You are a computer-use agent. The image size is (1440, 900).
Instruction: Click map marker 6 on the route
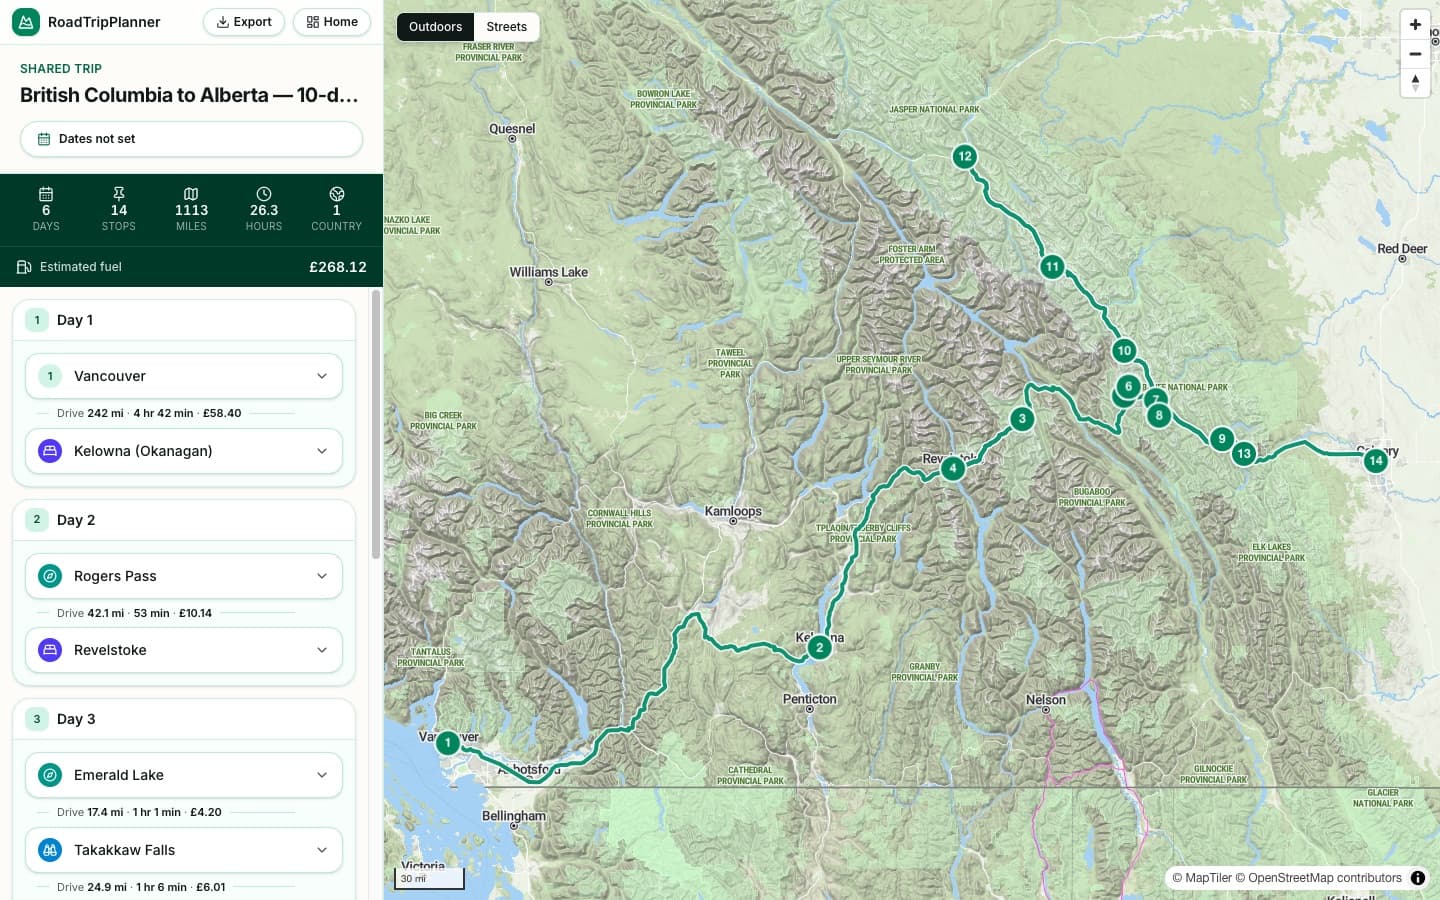(x=1129, y=387)
